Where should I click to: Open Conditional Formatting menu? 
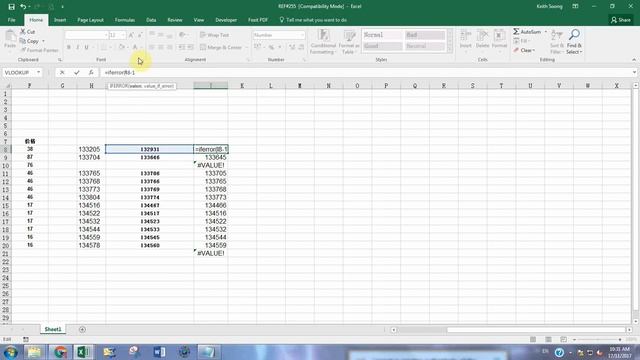323,41
